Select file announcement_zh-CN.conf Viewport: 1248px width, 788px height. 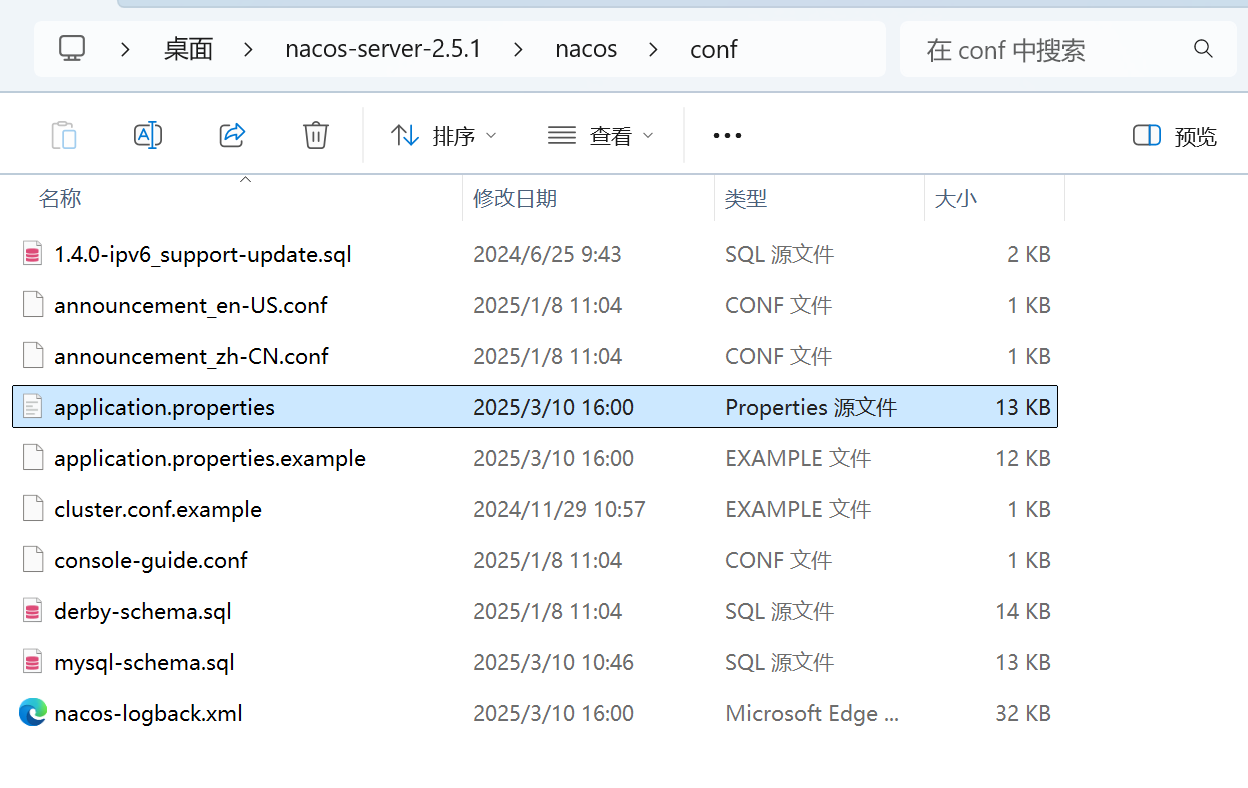(191, 356)
